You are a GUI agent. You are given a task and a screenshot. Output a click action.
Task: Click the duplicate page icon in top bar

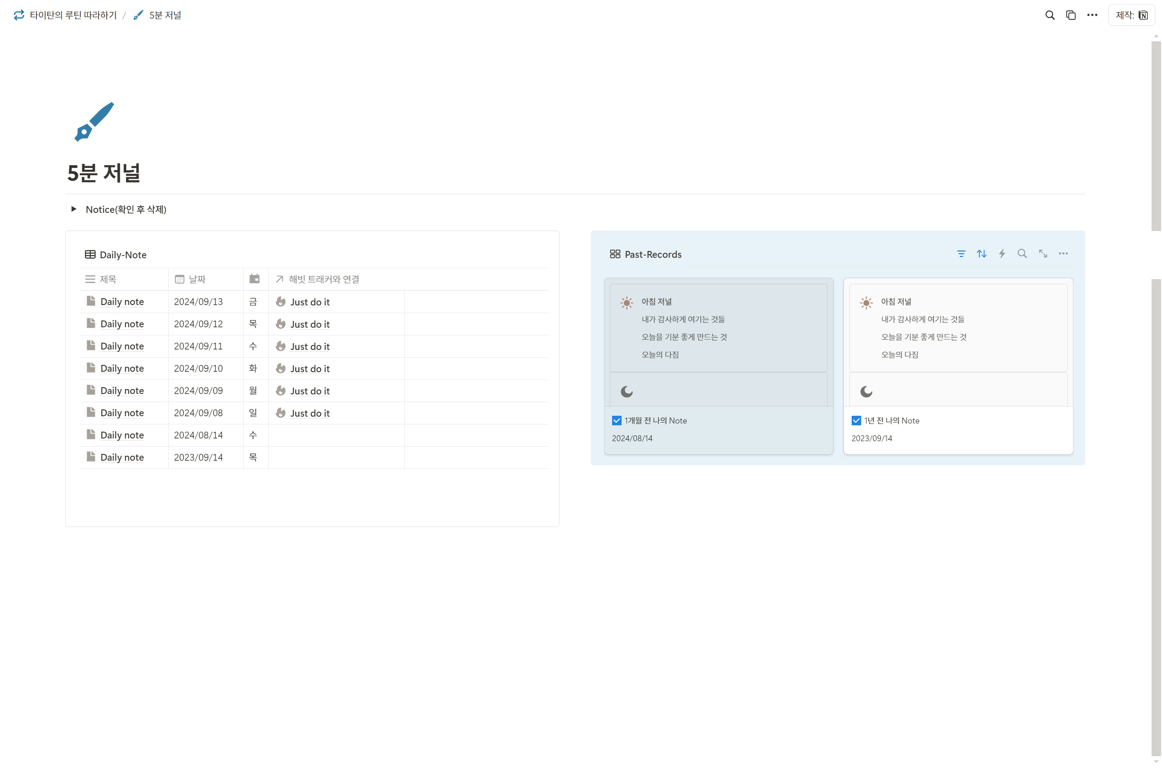tap(1071, 15)
